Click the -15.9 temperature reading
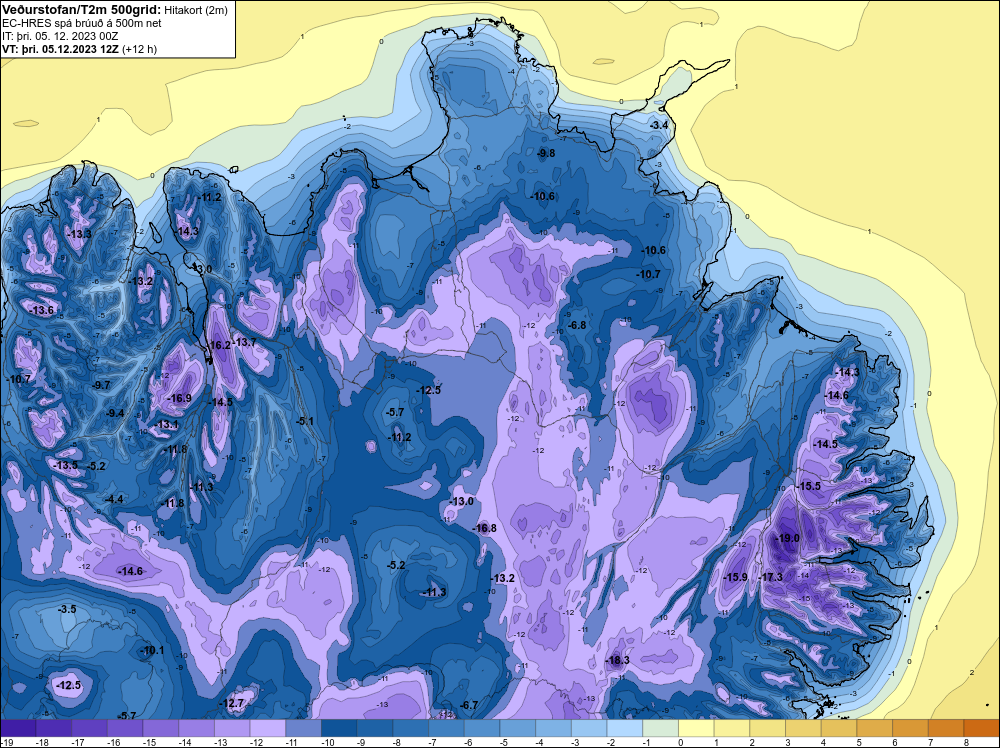 736,577
